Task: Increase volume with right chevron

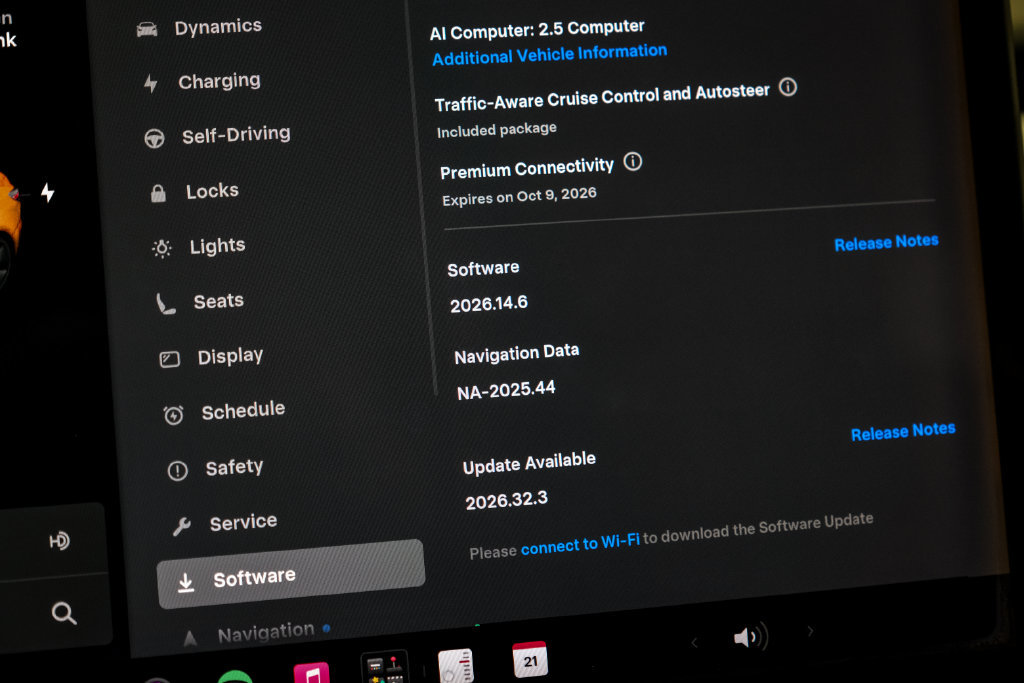Action: click(810, 631)
